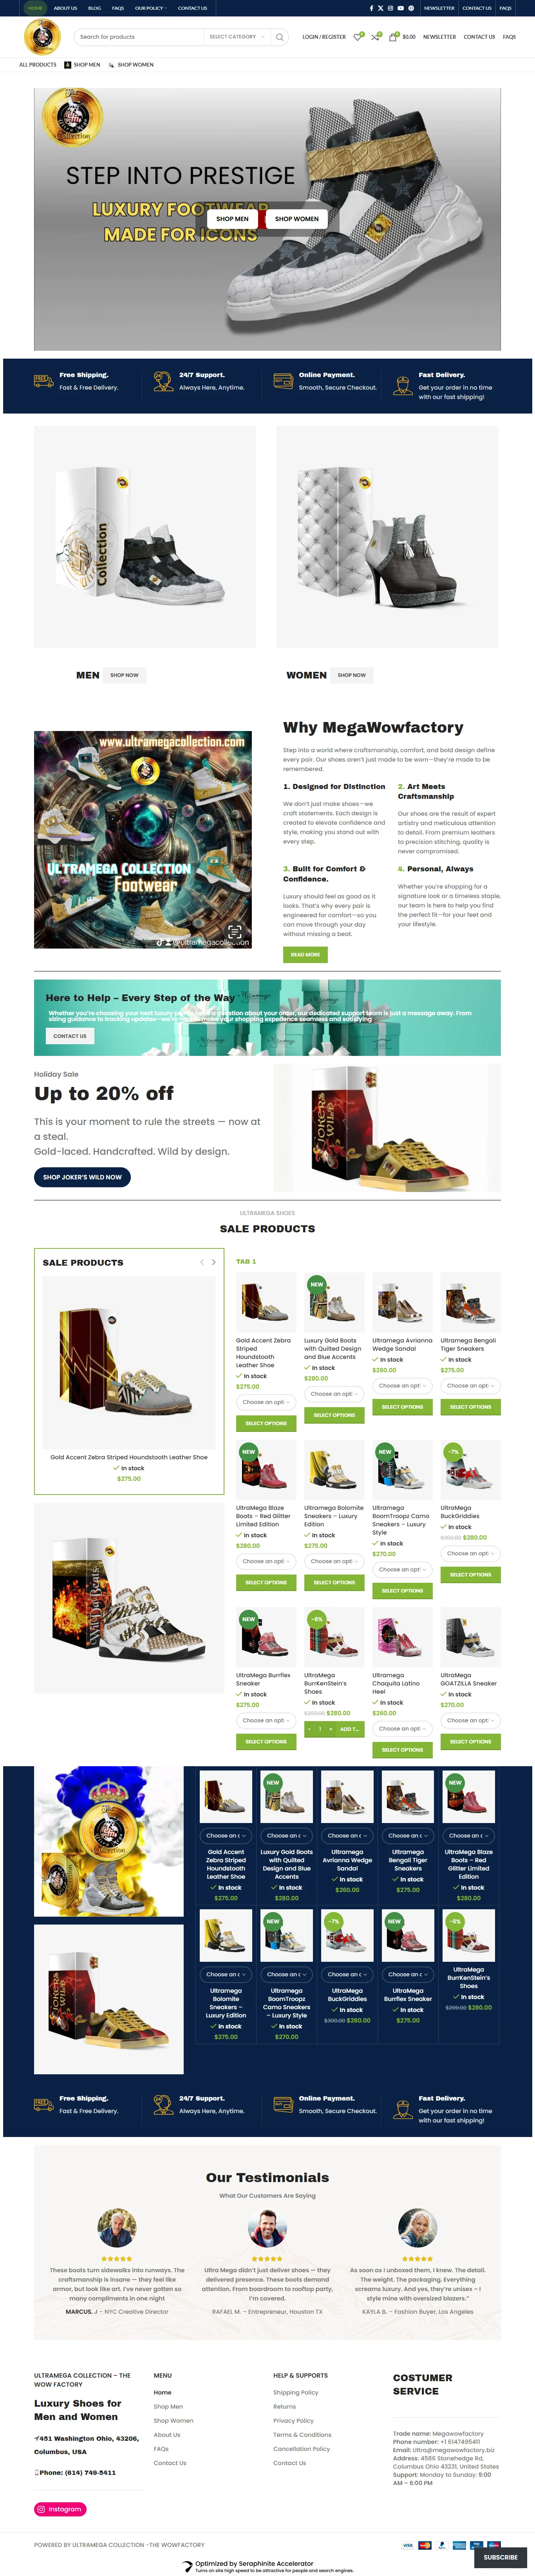The image size is (535, 2576).
Task: Open the compare products icon
Action: pyautogui.click(x=375, y=37)
